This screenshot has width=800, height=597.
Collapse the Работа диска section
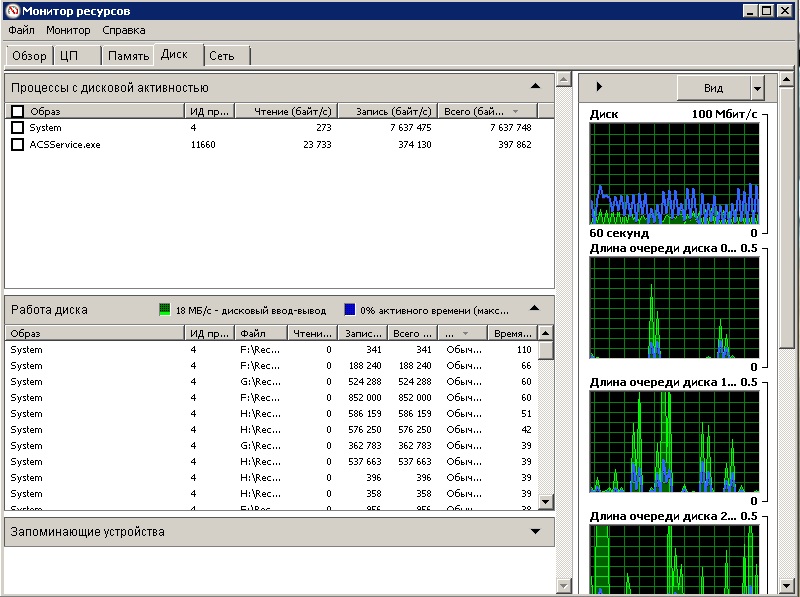coord(535,309)
